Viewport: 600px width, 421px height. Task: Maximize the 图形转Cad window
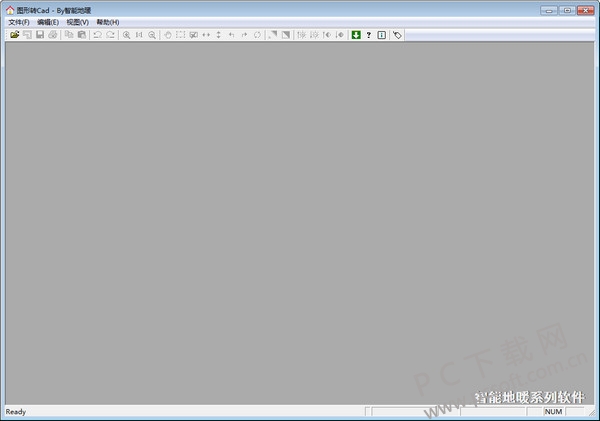tap(567, 10)
